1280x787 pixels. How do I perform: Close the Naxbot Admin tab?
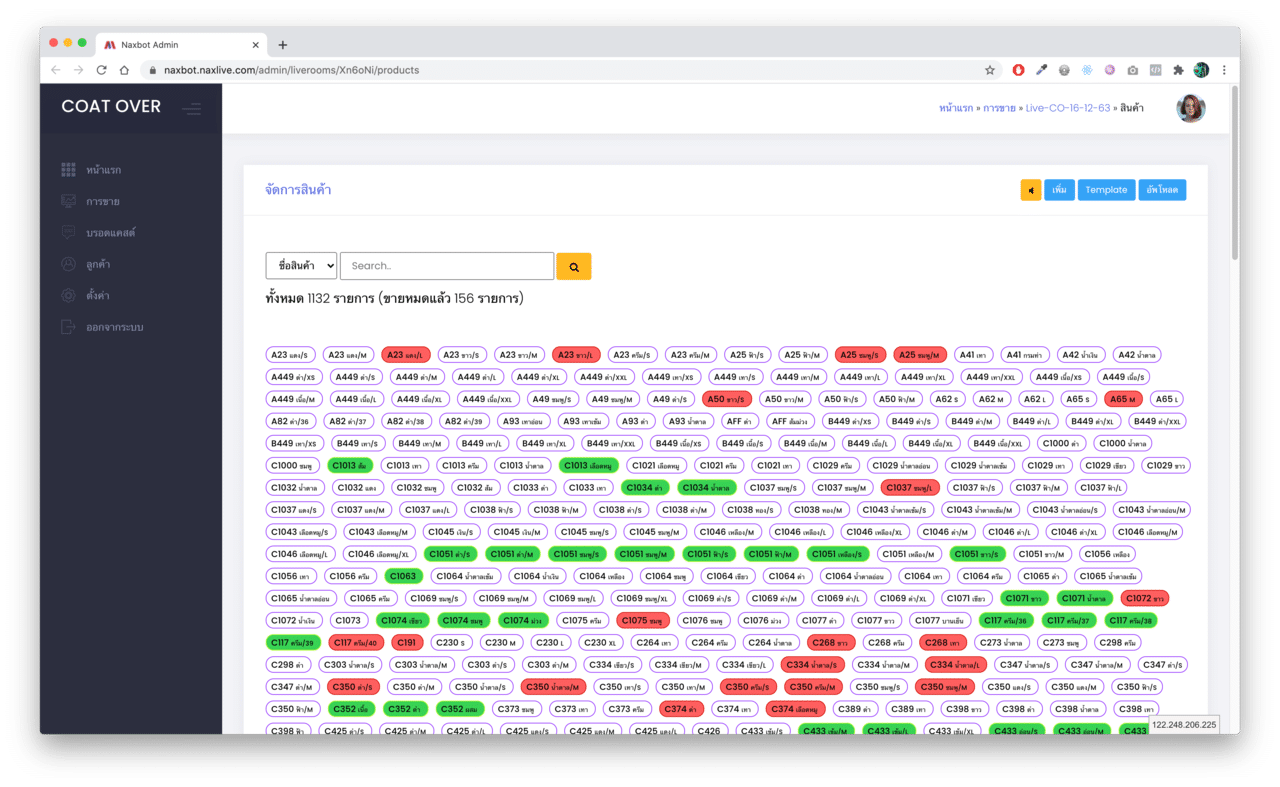[x=256, y=45]
